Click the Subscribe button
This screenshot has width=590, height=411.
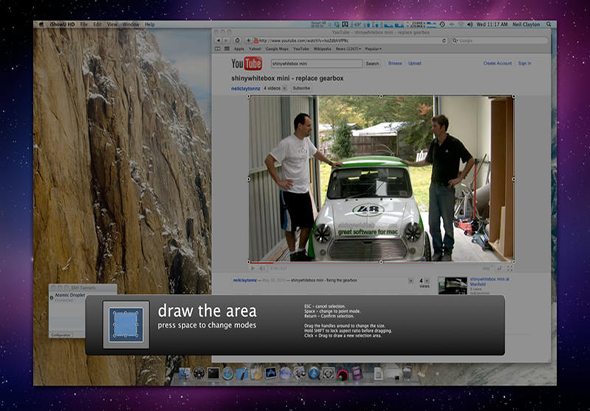tap(301, 88)
